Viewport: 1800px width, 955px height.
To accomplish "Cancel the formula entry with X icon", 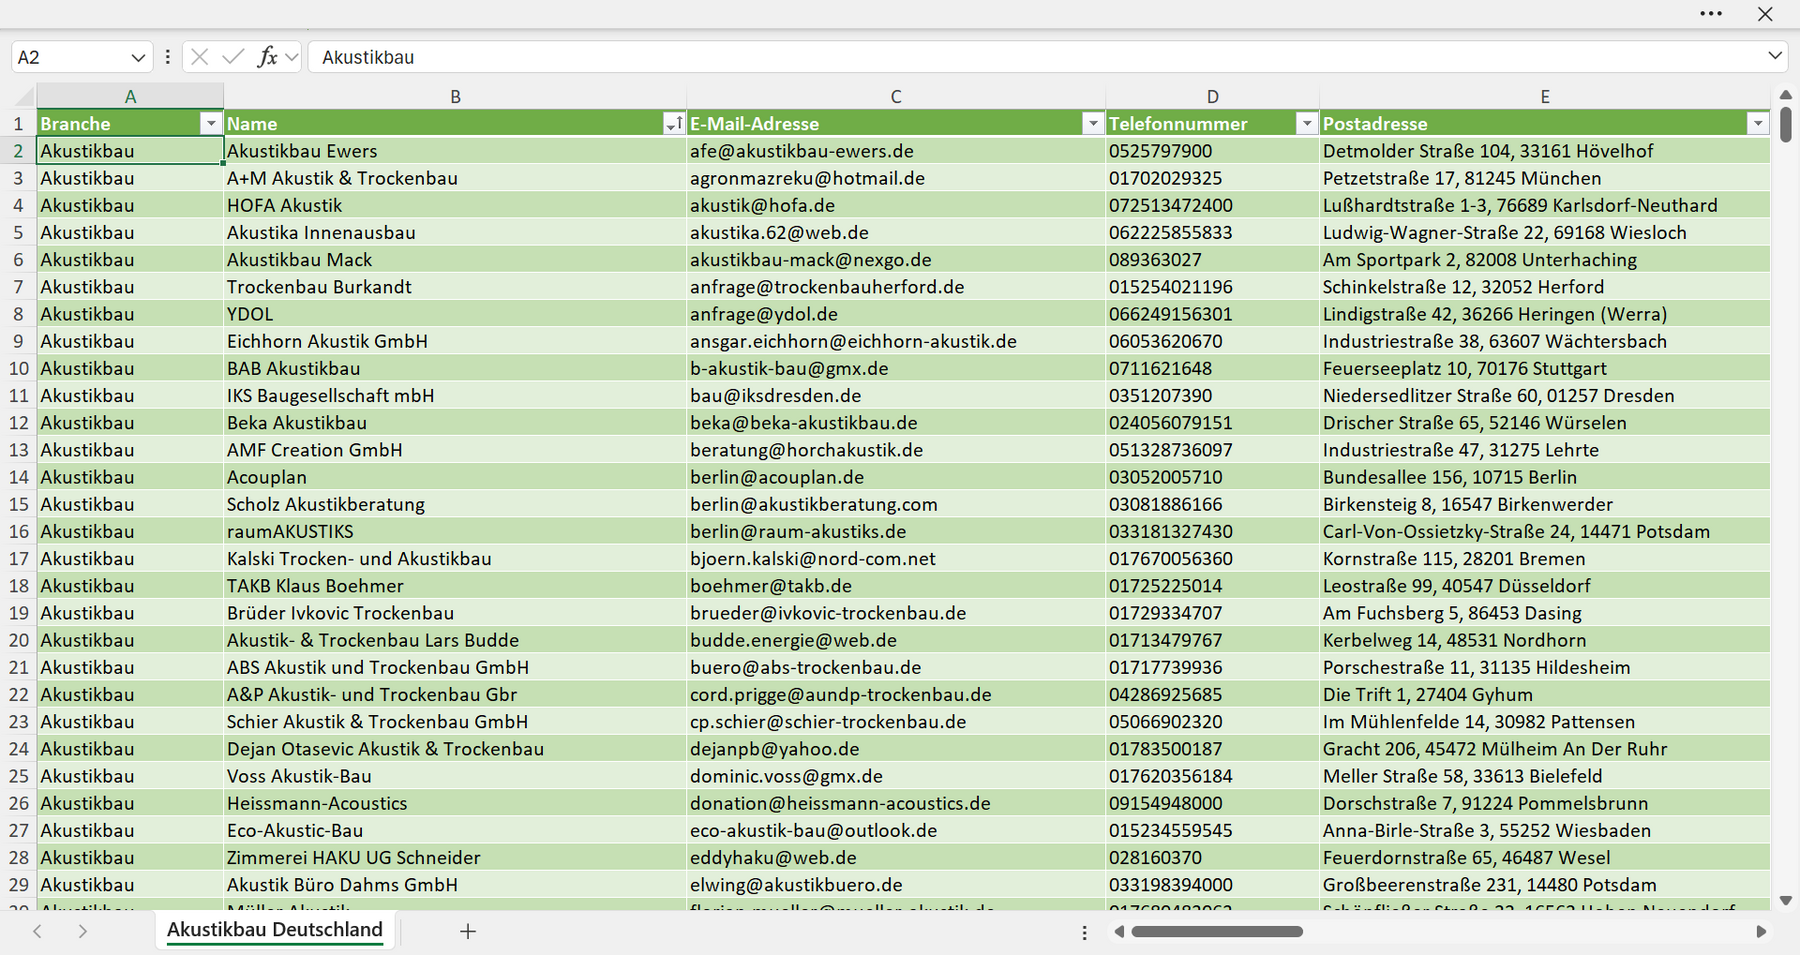I will (200, 57).
